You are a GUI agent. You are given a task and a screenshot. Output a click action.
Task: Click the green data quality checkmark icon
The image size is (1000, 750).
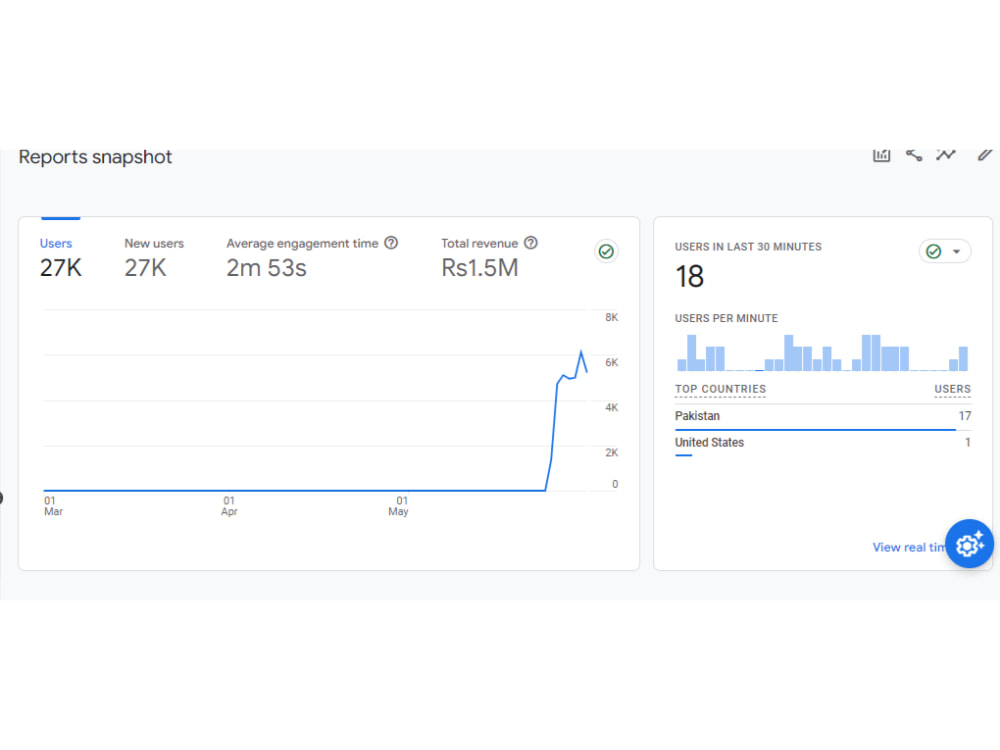pos(606,251)
